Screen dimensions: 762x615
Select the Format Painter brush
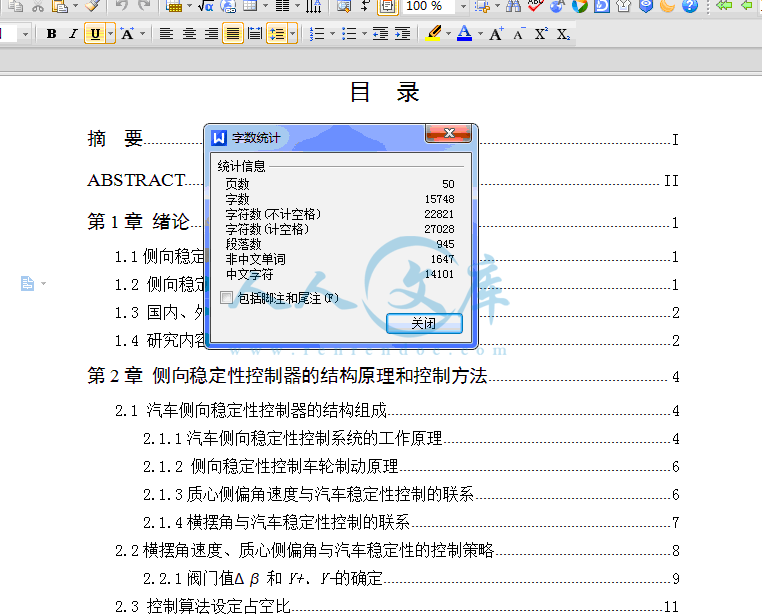[x=92, y=6]
